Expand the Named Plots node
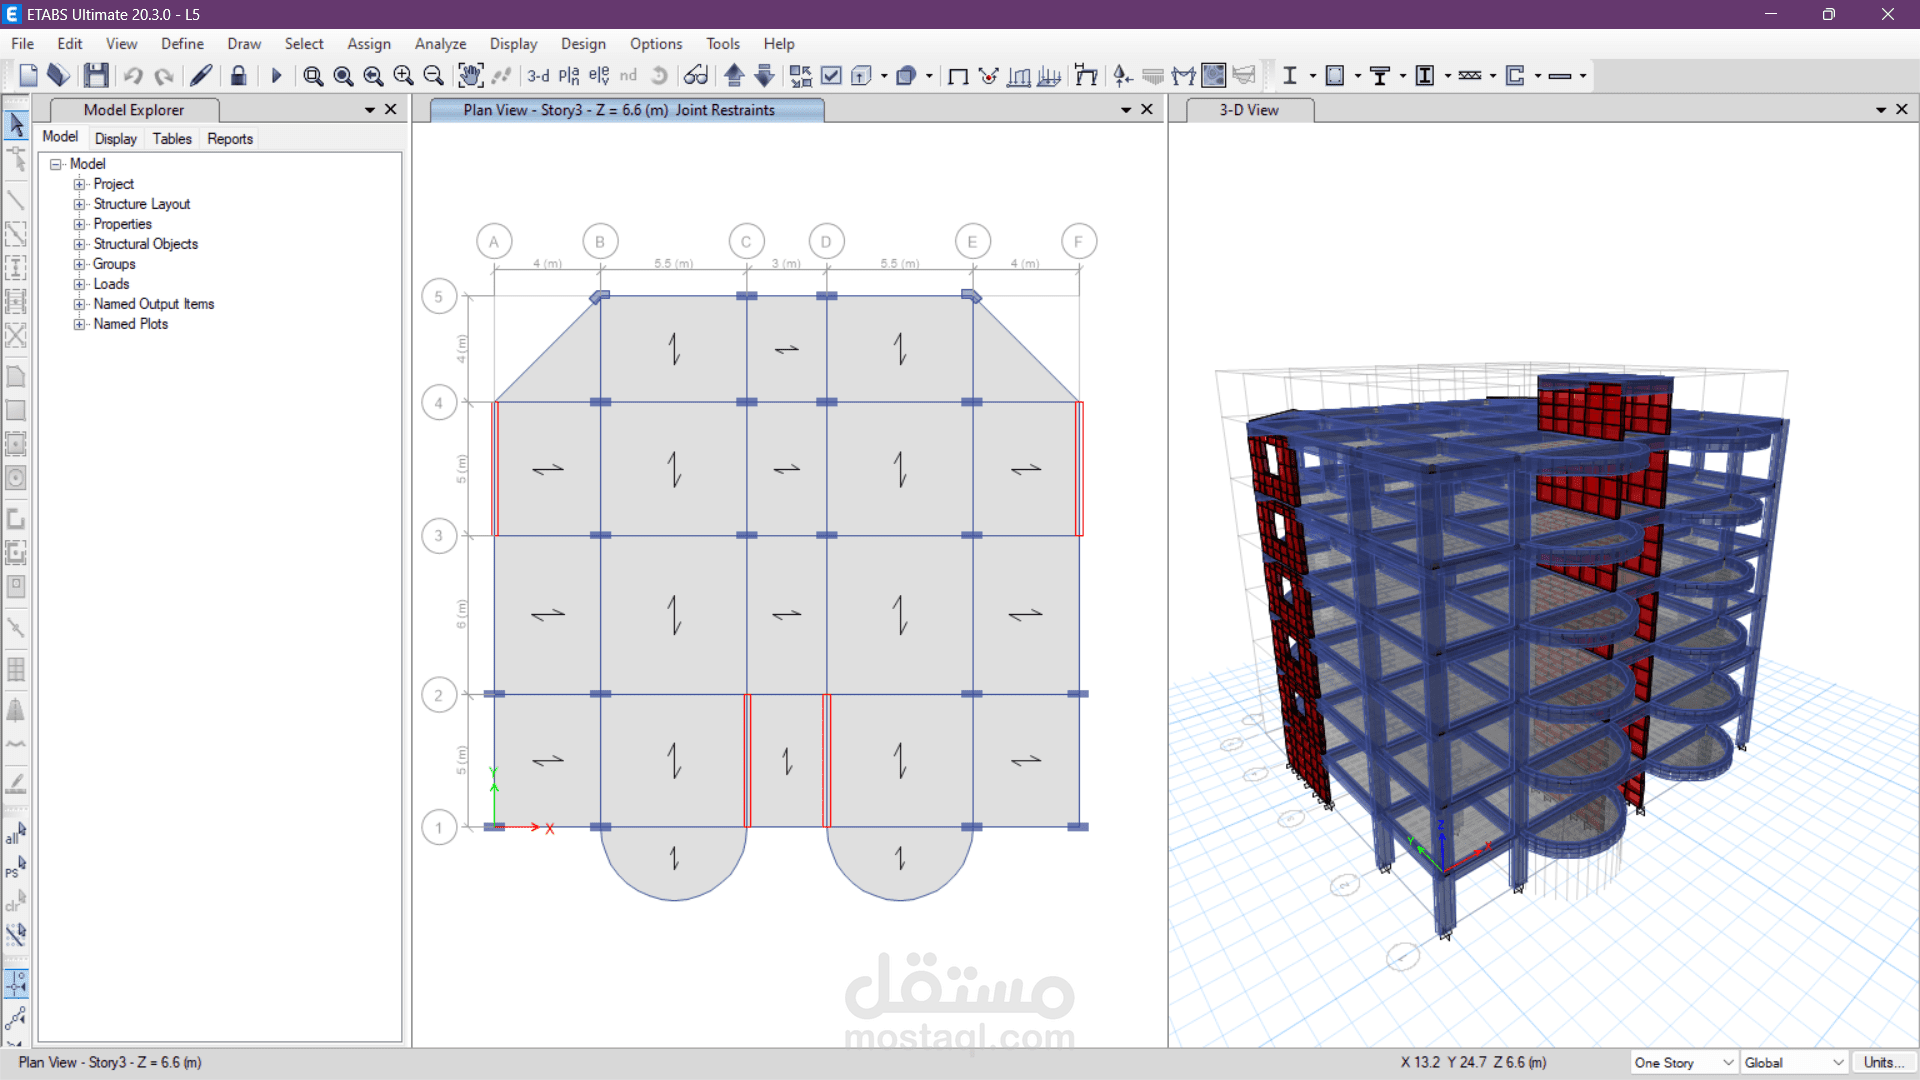Screen dimensions: 1920x1080 79,324
